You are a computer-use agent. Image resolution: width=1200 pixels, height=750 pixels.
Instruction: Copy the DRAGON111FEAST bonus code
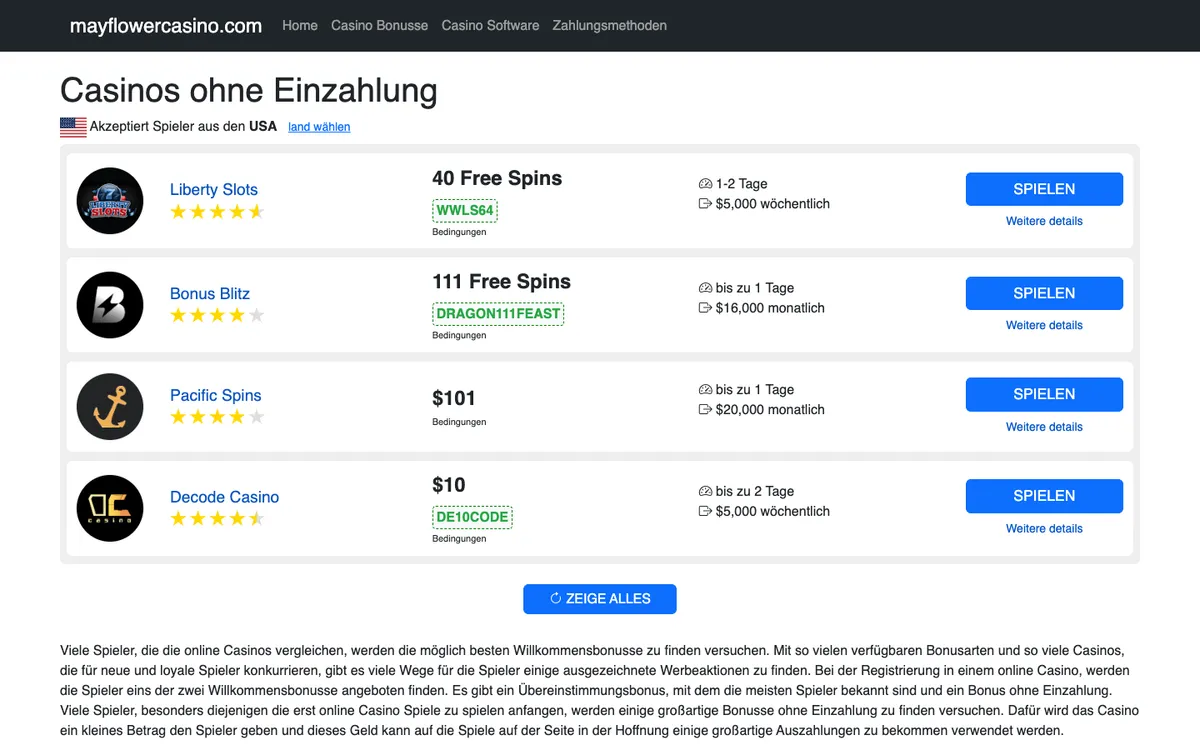click(498, 314)
